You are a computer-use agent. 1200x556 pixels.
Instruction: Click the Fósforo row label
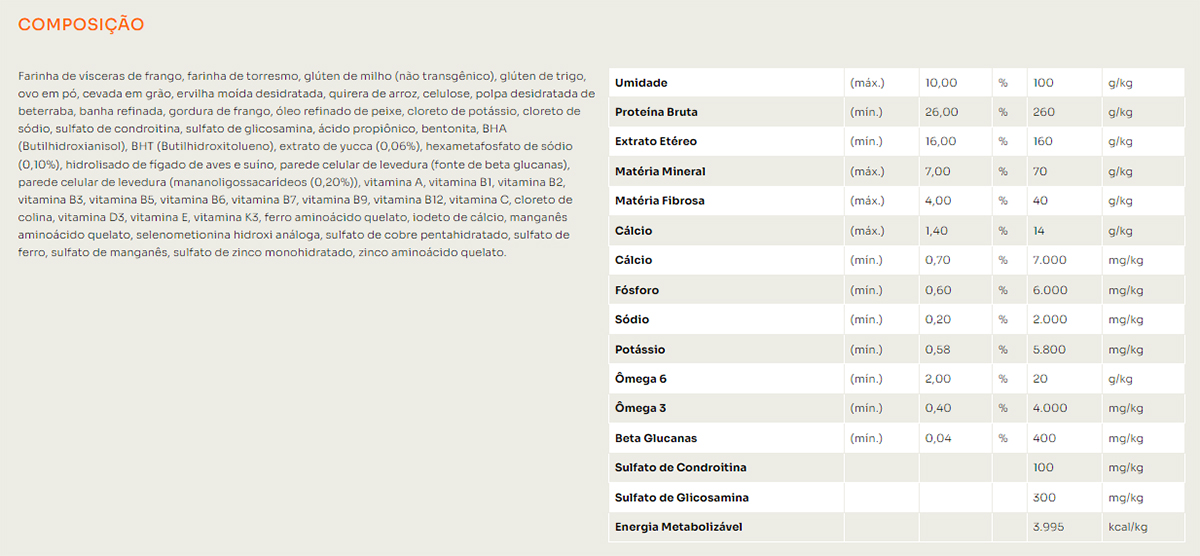click(637, 291)
